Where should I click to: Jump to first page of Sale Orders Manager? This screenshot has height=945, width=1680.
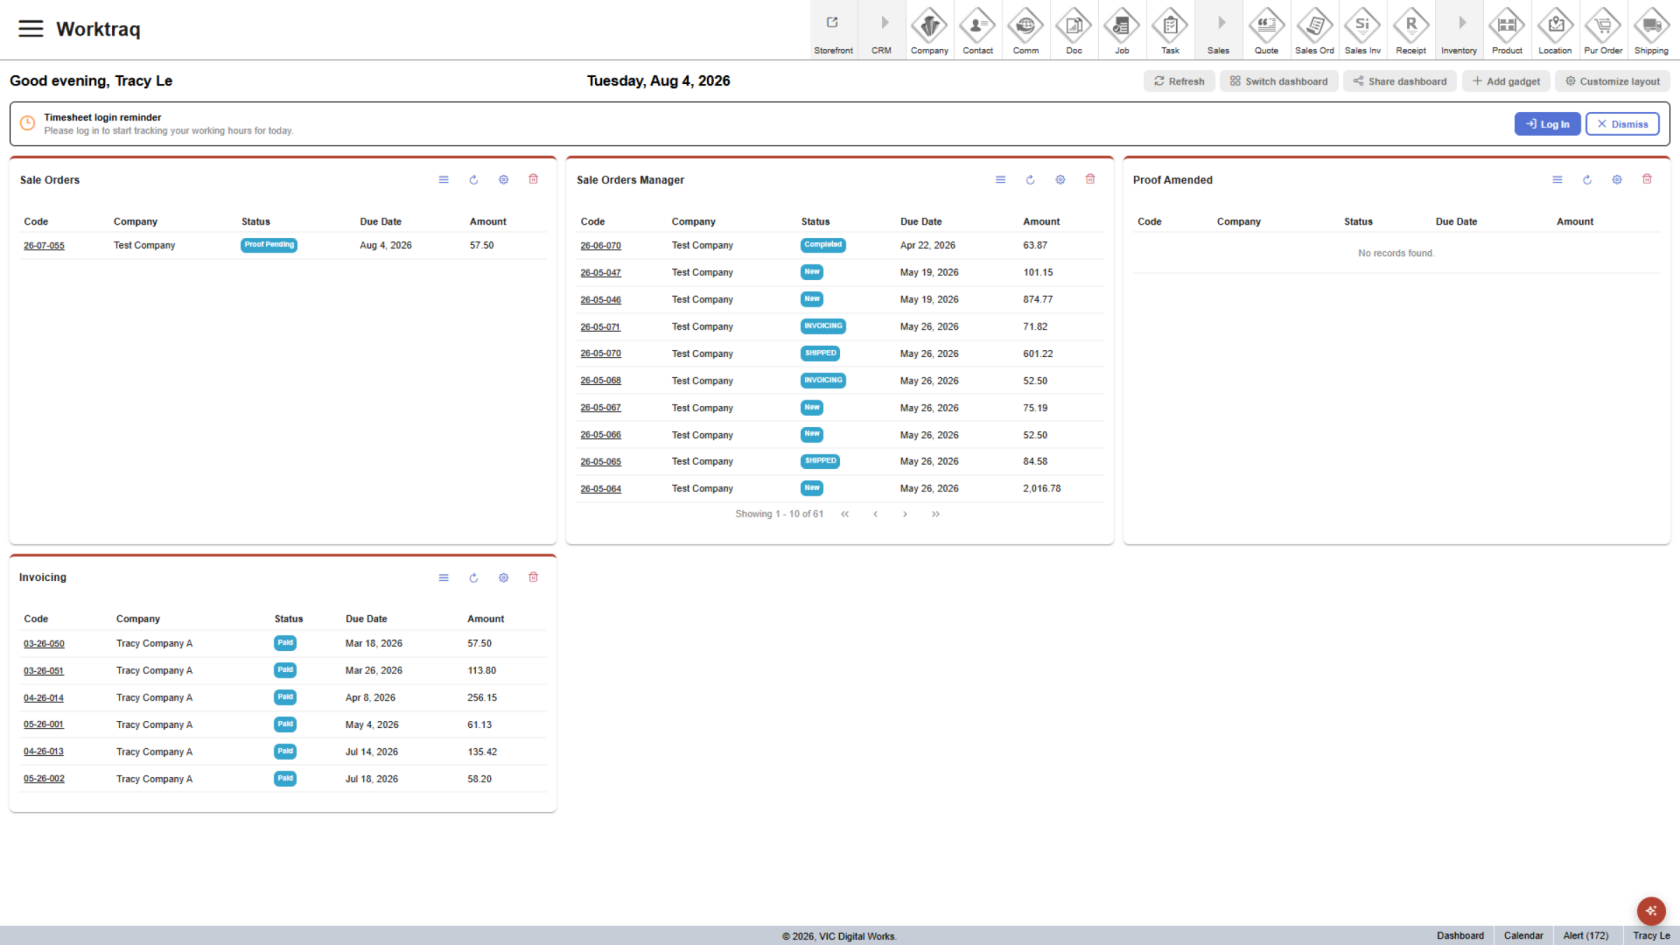click(x=845, y=514)
